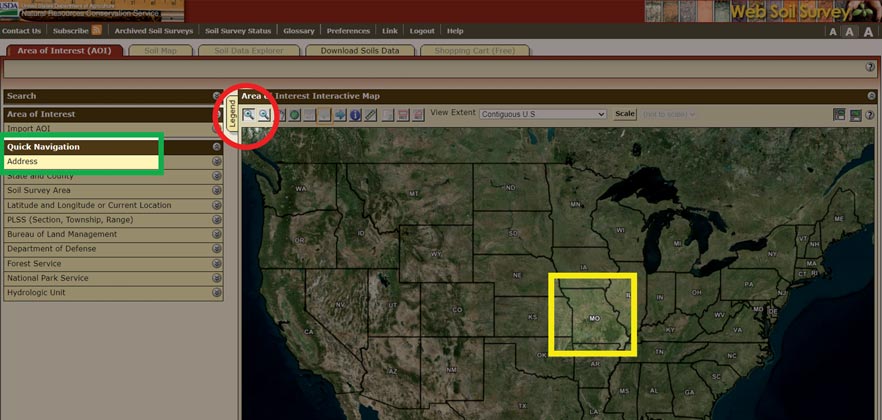The width and height of the screenshot is (882, 420).
Task: Click the measure distance ruler tool
Action: [x=370, y=115]
